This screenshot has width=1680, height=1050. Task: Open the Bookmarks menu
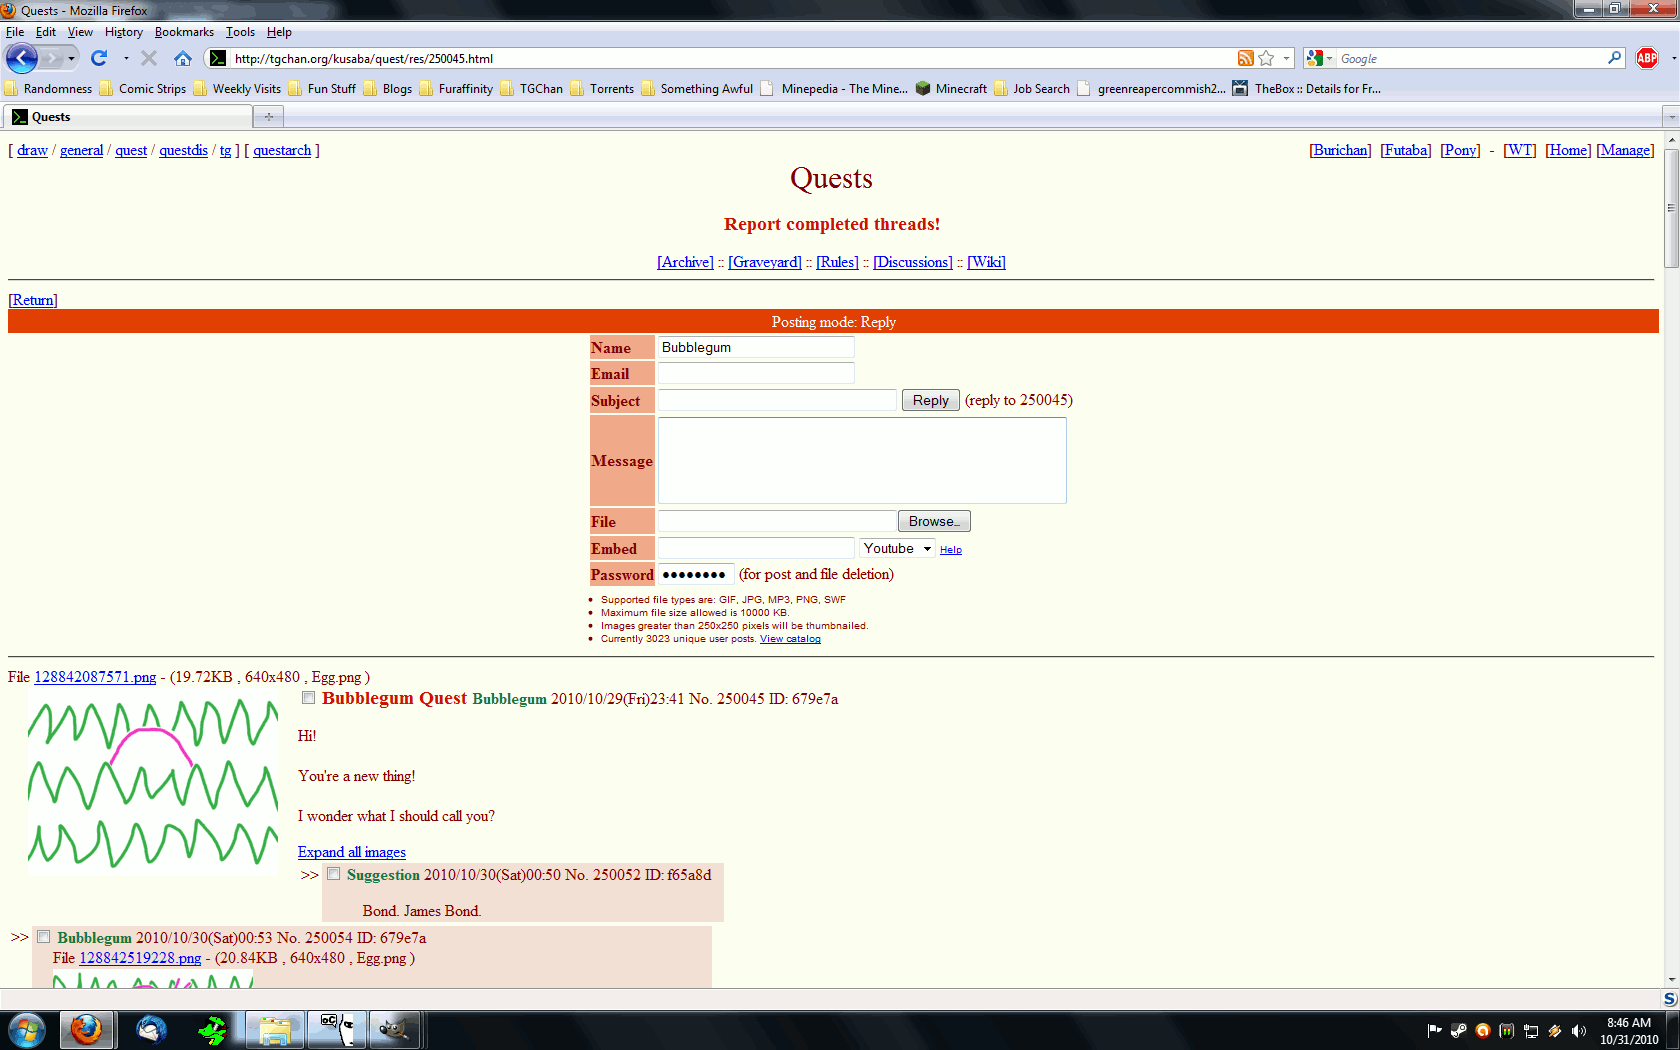pyautogui.click(x=184, y=32)
